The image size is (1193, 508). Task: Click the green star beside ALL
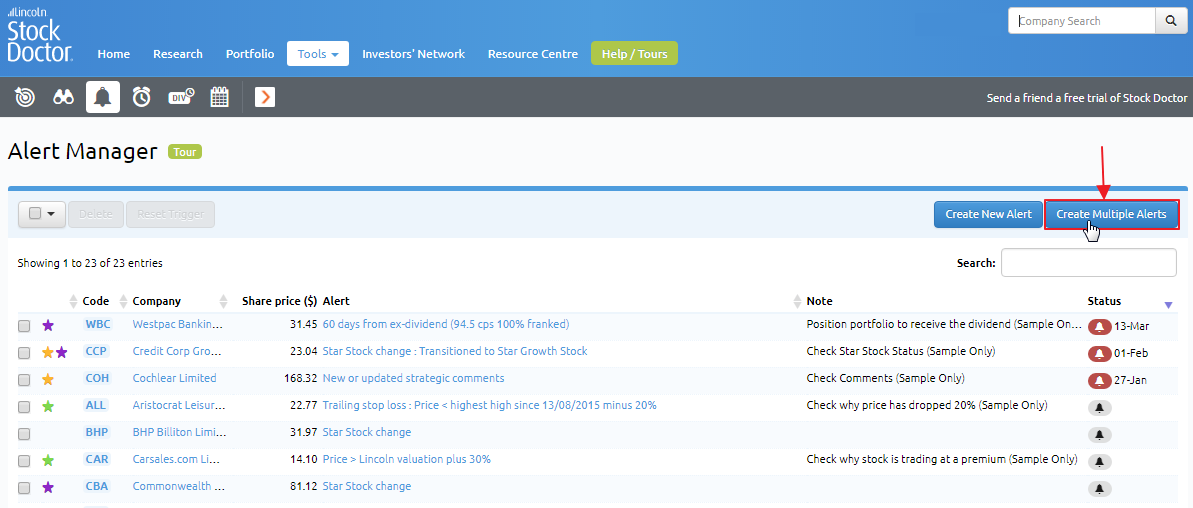click(48, 406)
